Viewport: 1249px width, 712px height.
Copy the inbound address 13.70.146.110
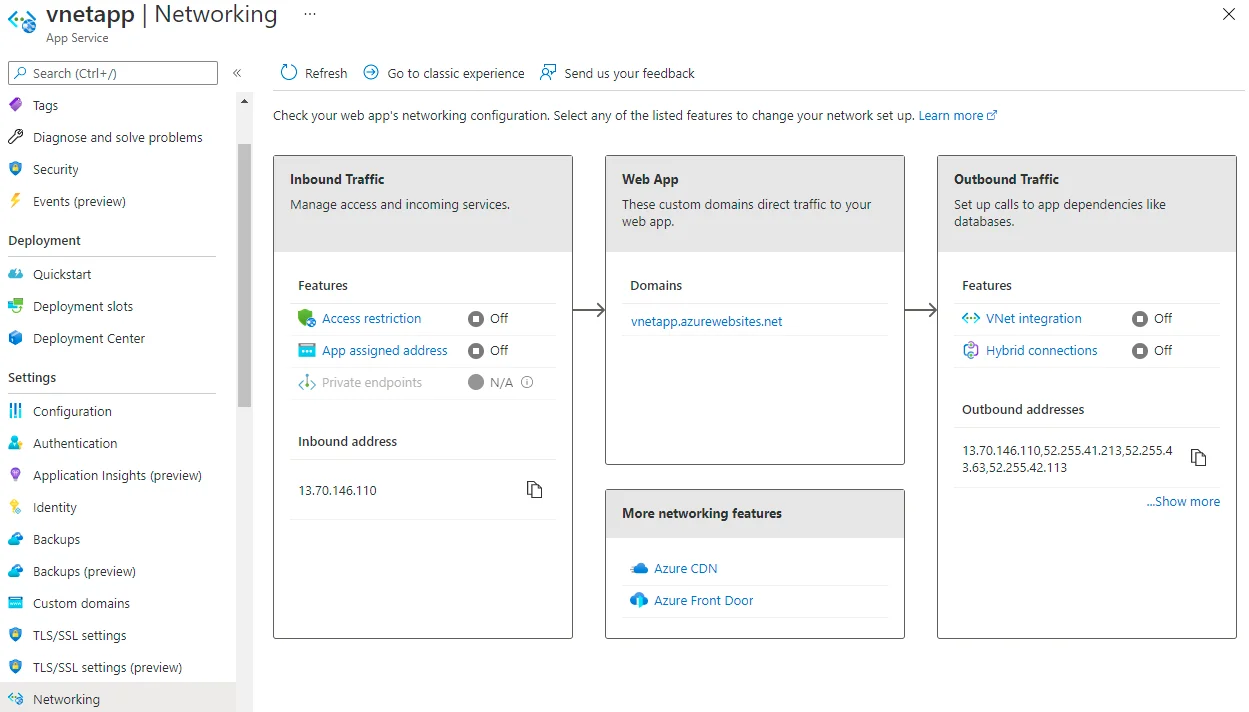pyautogui.click(x=535, y=490)
